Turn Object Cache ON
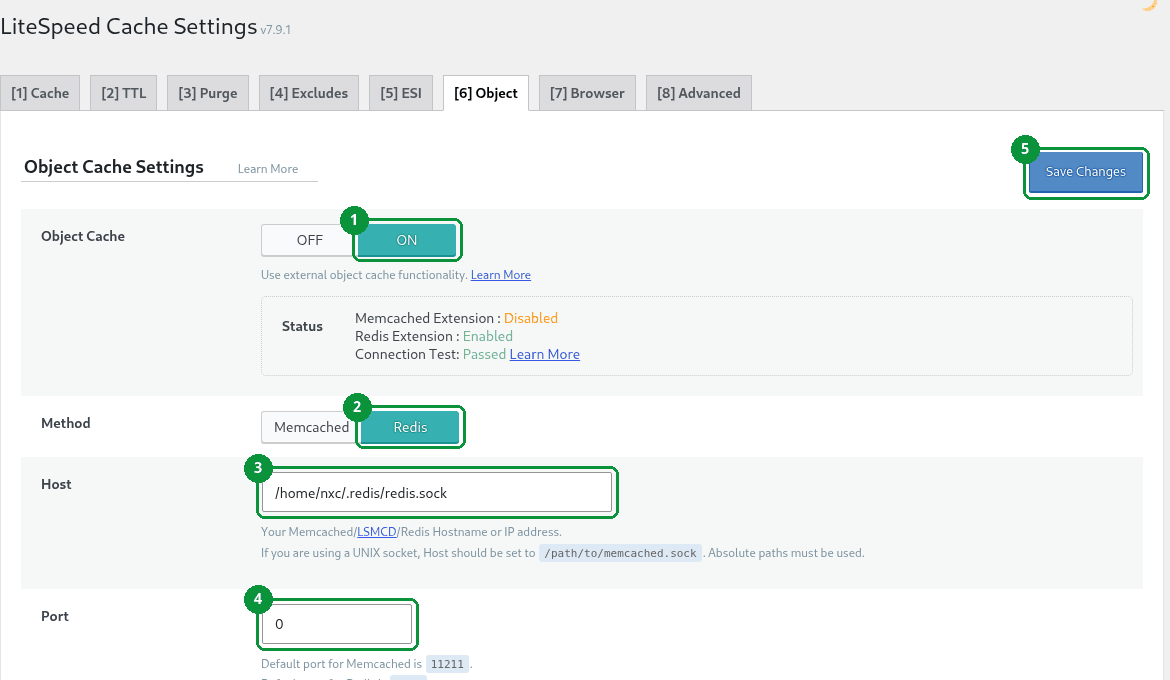1170x680 pixels. pos(407,240)
